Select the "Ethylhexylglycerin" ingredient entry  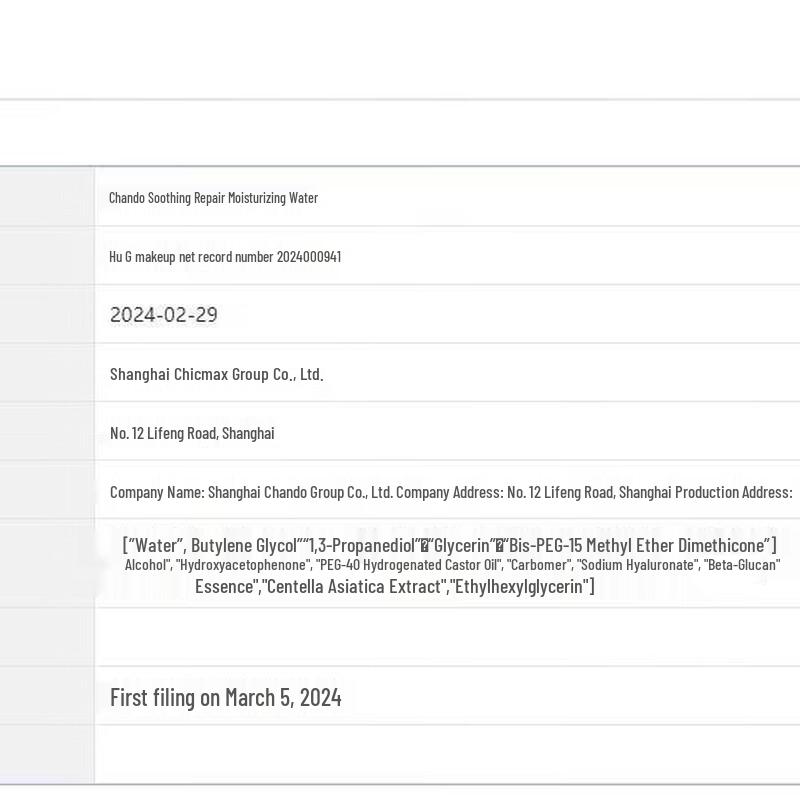coord(520,587)
